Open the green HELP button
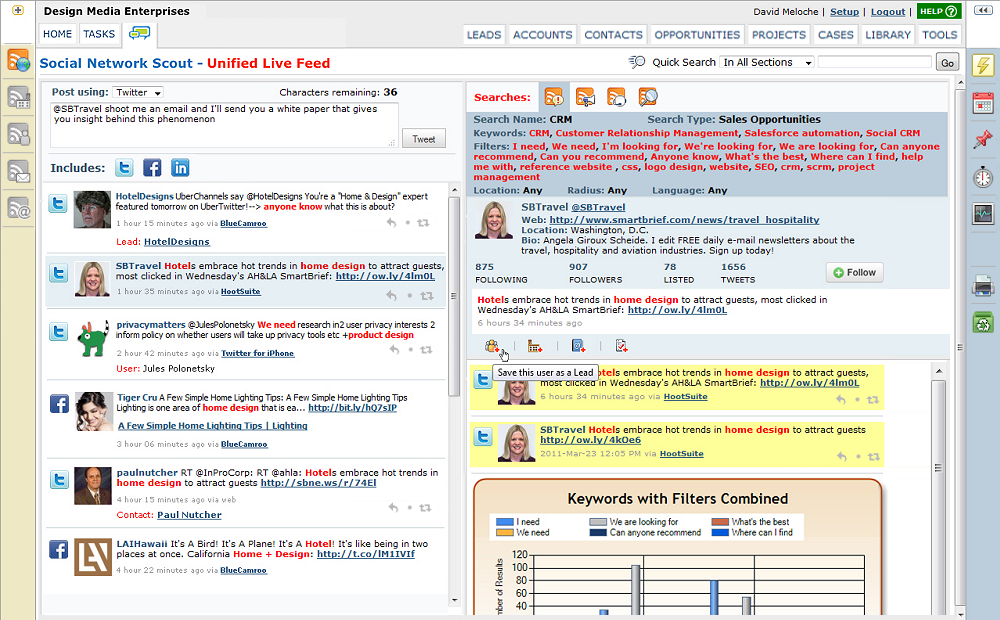 pyautogui.click(x=938, y=11)
